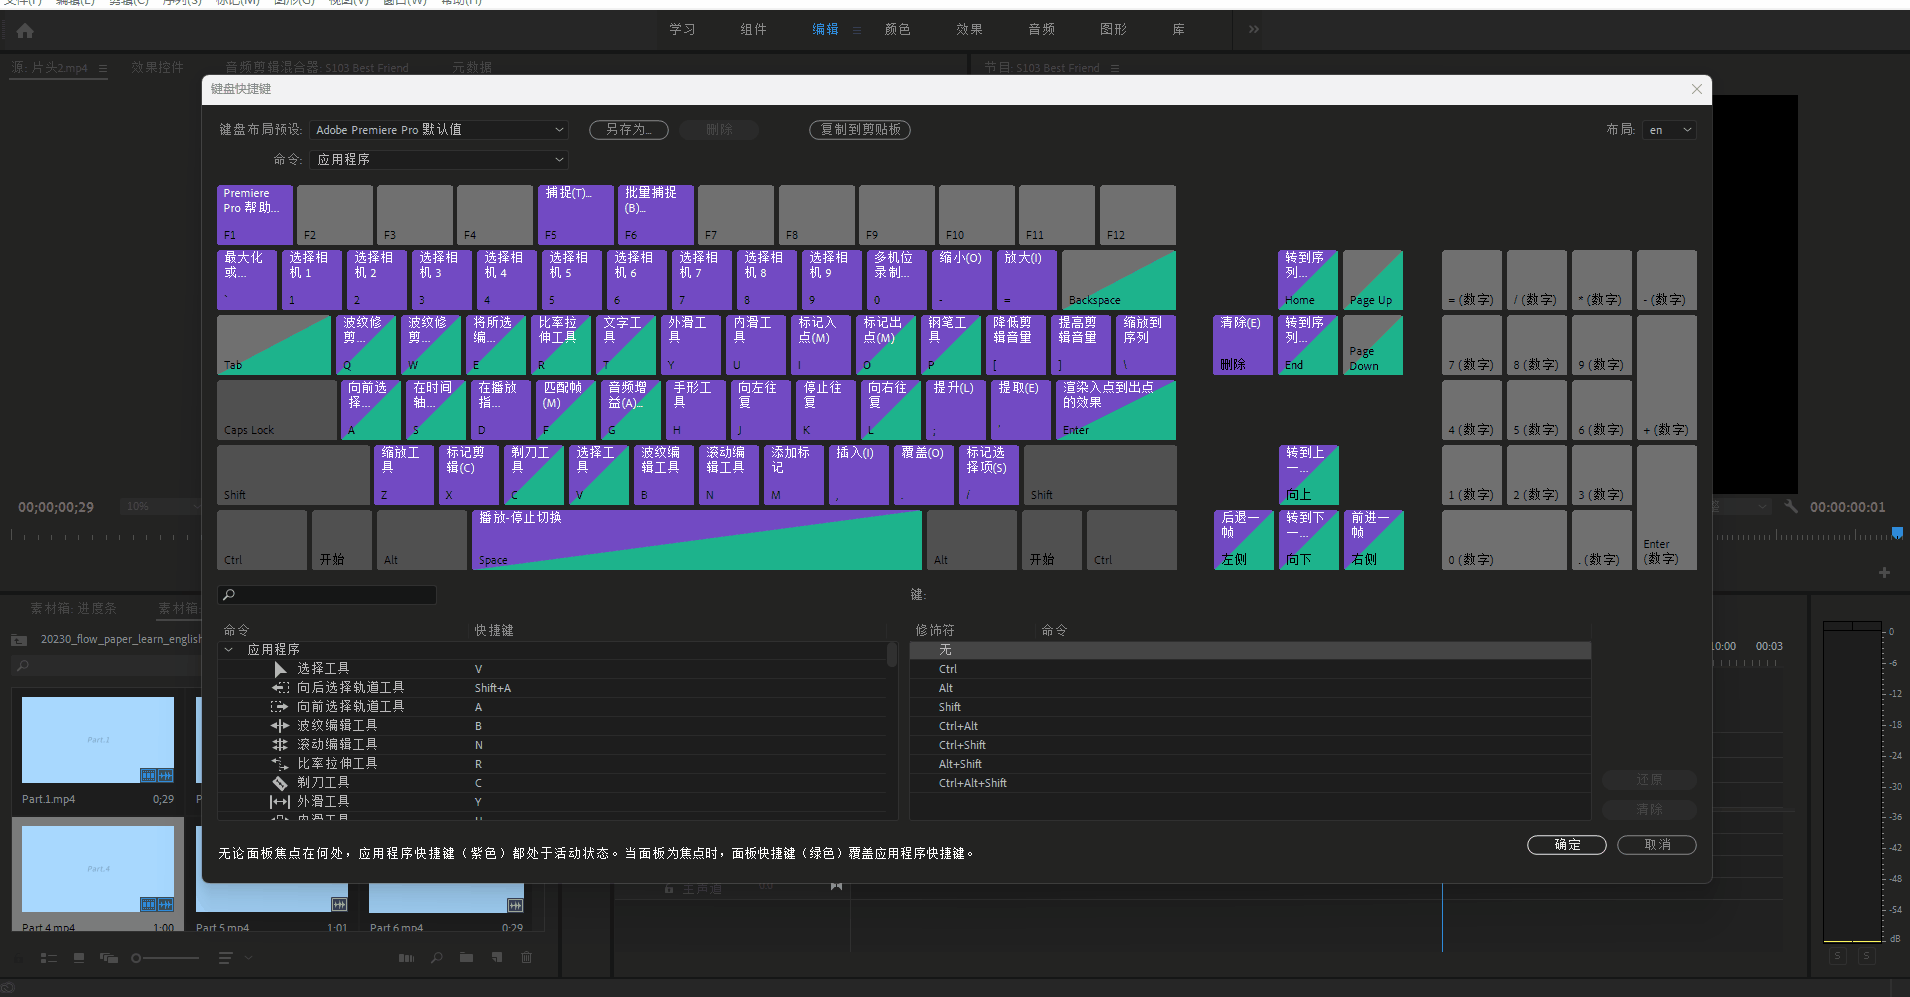The width and height of the screenshot is (1910, 997).
Task: Select the Ctrl+Shift modifier row
Action: (x=1250, y=746)
